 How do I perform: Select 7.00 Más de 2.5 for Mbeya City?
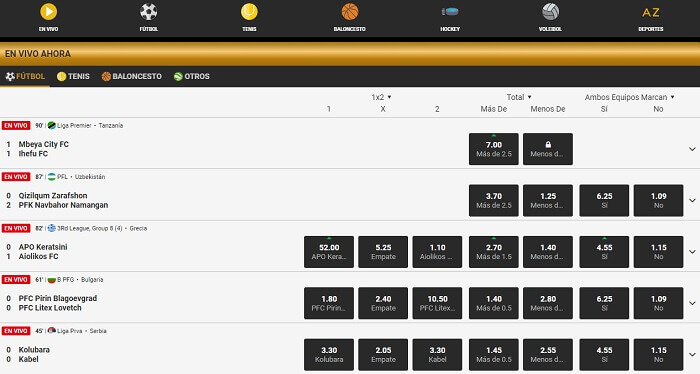494,149
